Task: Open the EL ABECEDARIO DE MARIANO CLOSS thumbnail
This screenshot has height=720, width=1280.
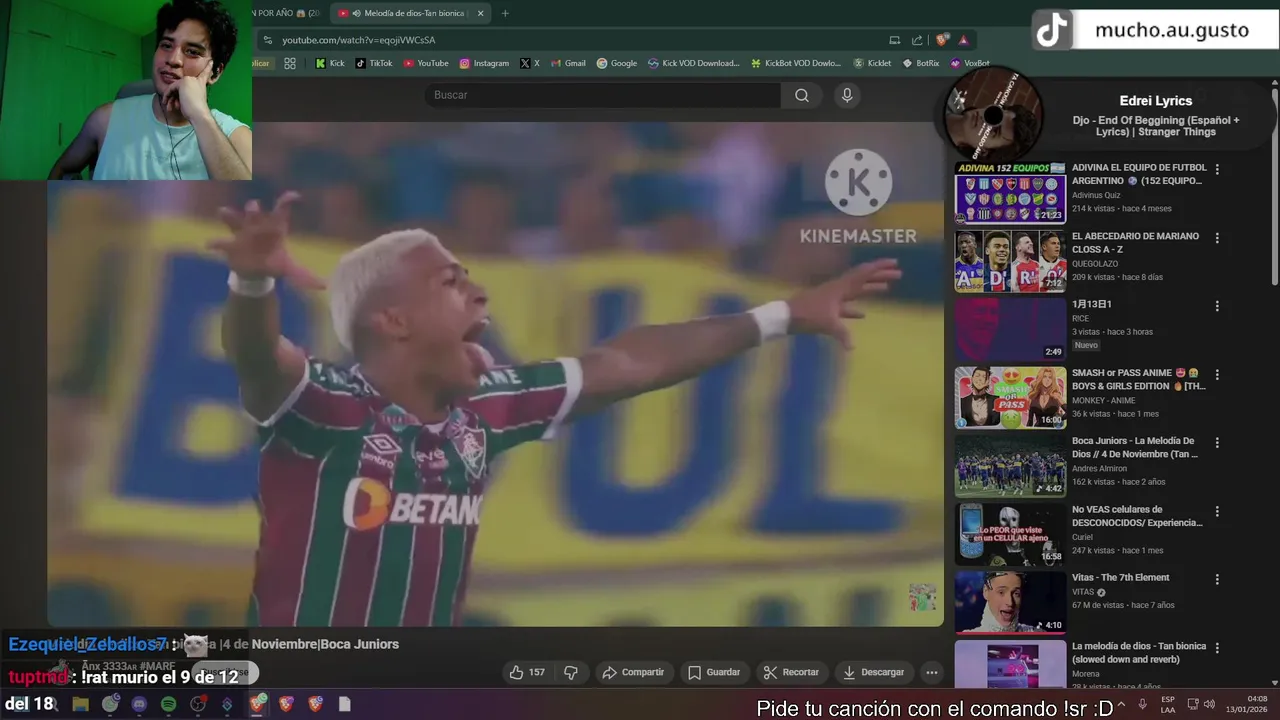Action: (x=1010, y=261)
